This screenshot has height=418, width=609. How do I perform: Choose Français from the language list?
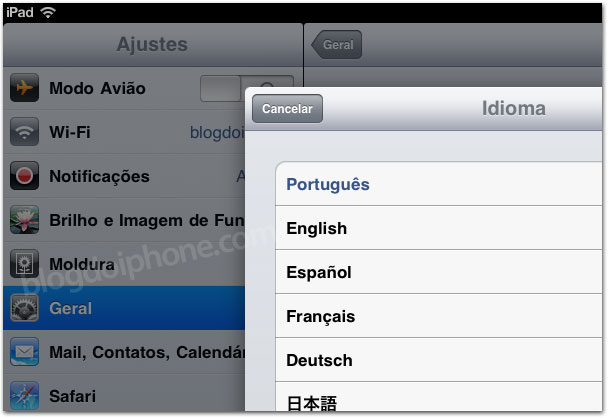(x=438, y=316)
